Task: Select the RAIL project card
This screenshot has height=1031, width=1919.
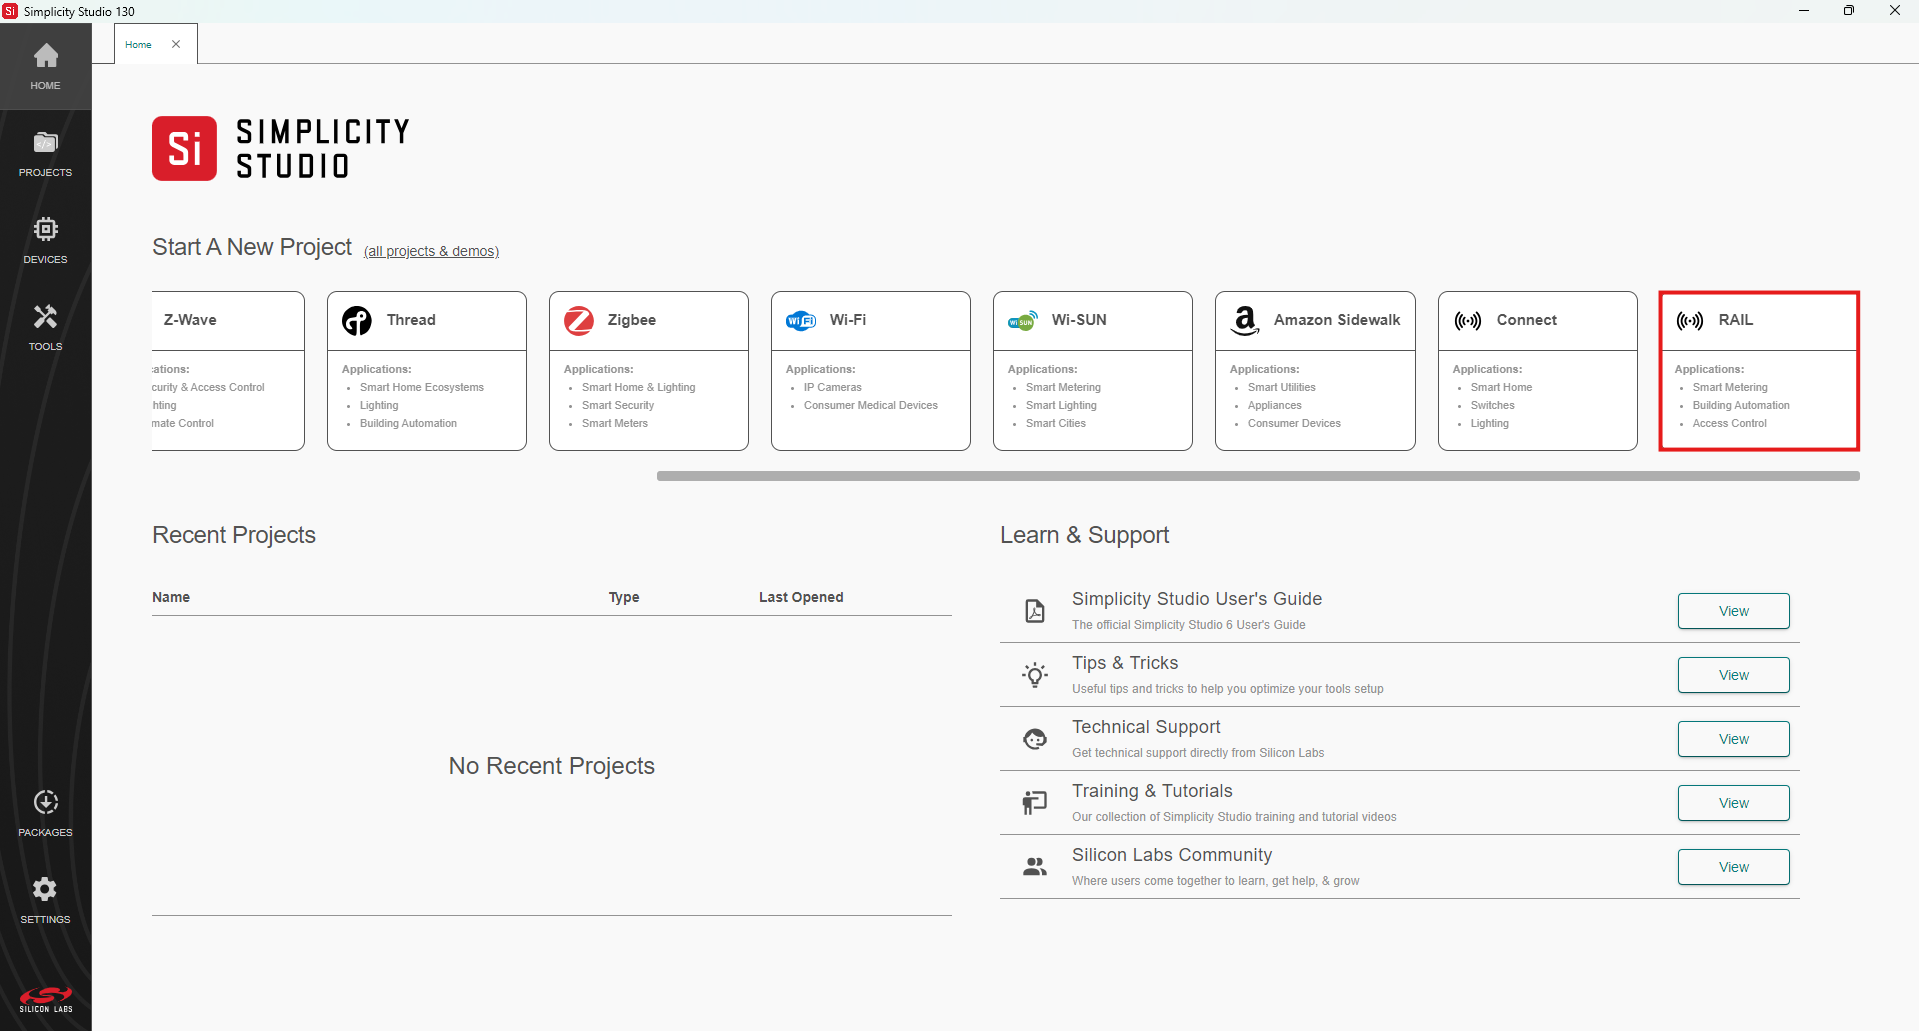Action: 1758,370
